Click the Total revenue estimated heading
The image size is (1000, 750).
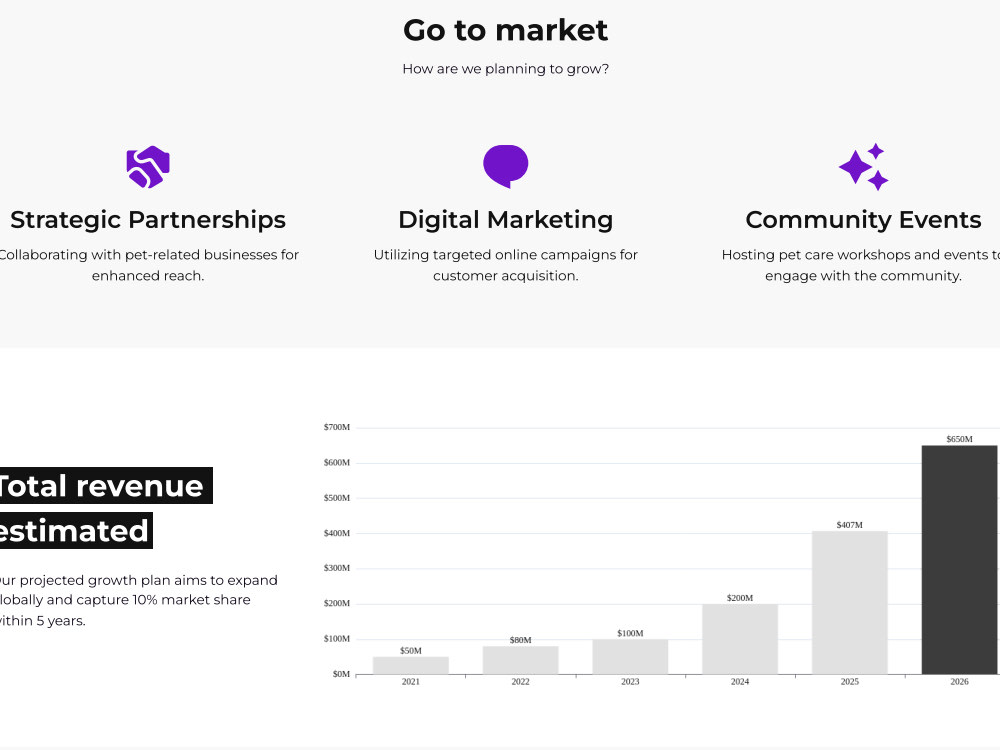coord(102,508)
